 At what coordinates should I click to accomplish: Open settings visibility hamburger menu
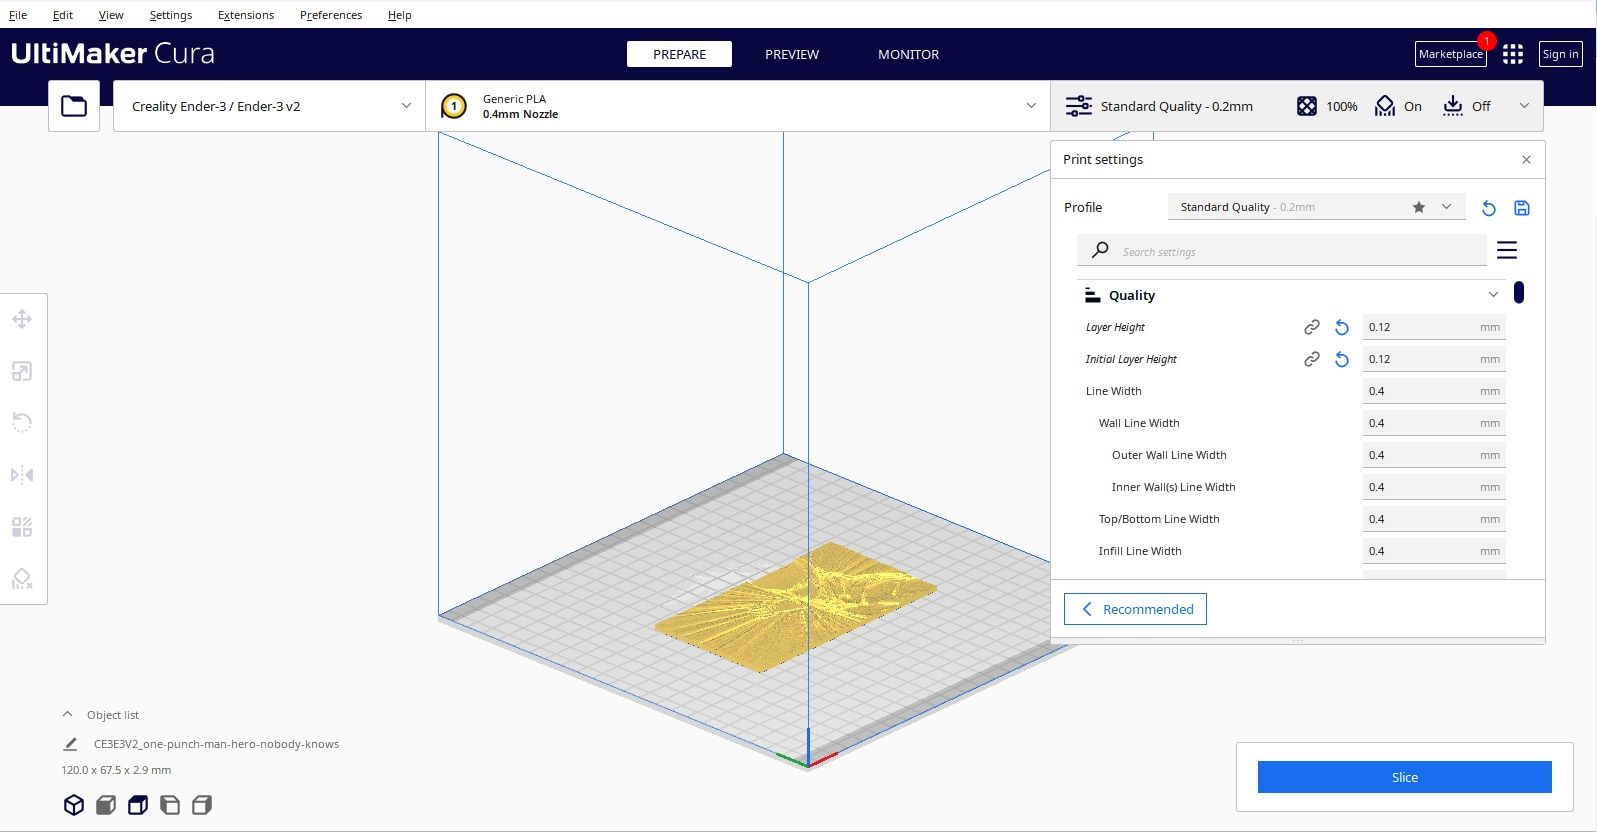pos(1507,250)
